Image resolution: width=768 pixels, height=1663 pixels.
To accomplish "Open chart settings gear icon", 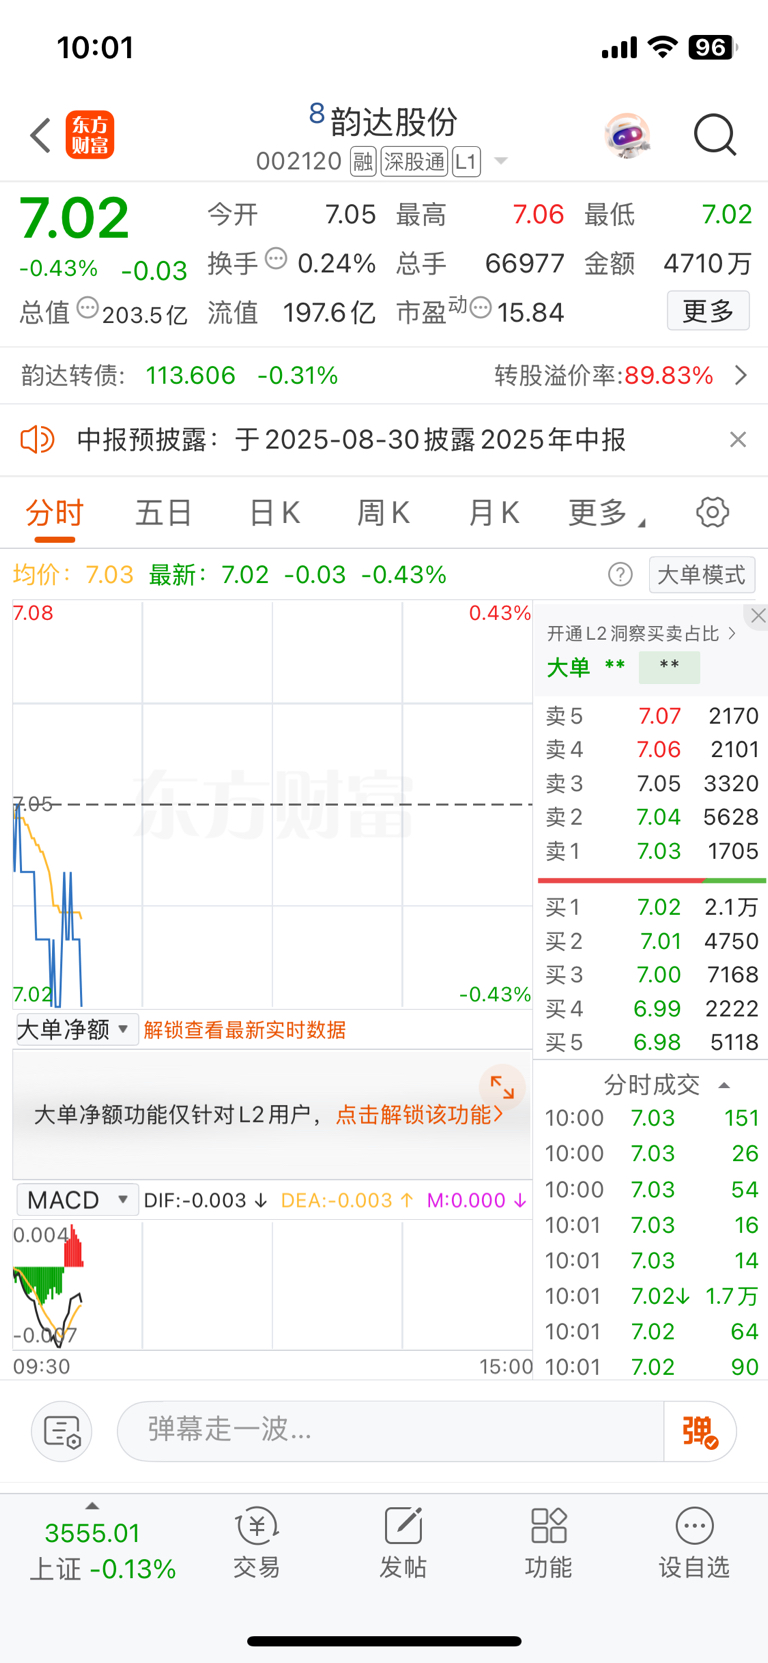I will point(712,512).
